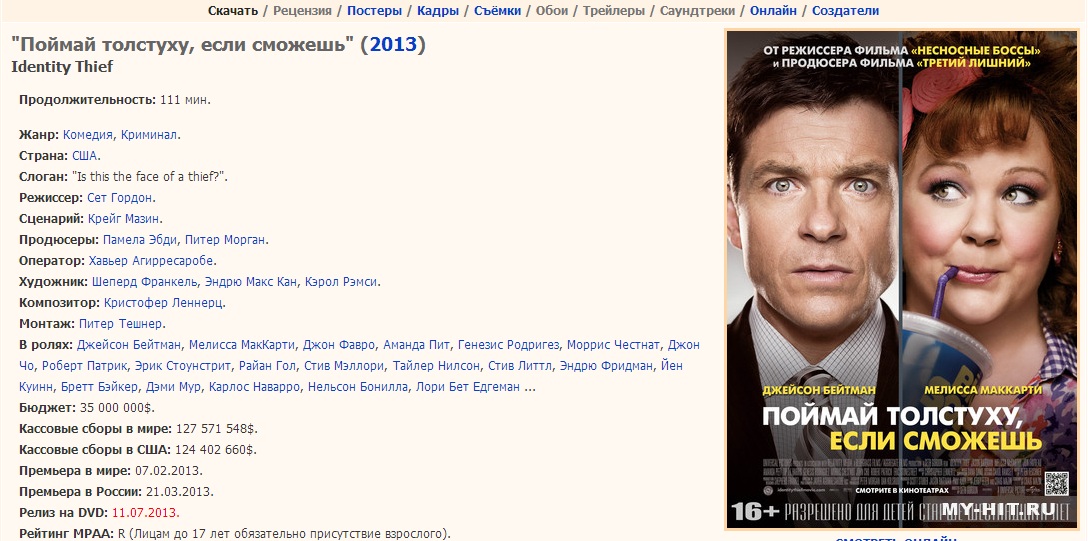This screenshot has height=541, width=1088.
Task: Open actor Джейсон Бейтман's page
Action: pyautogui.click(x=129, y=345)
